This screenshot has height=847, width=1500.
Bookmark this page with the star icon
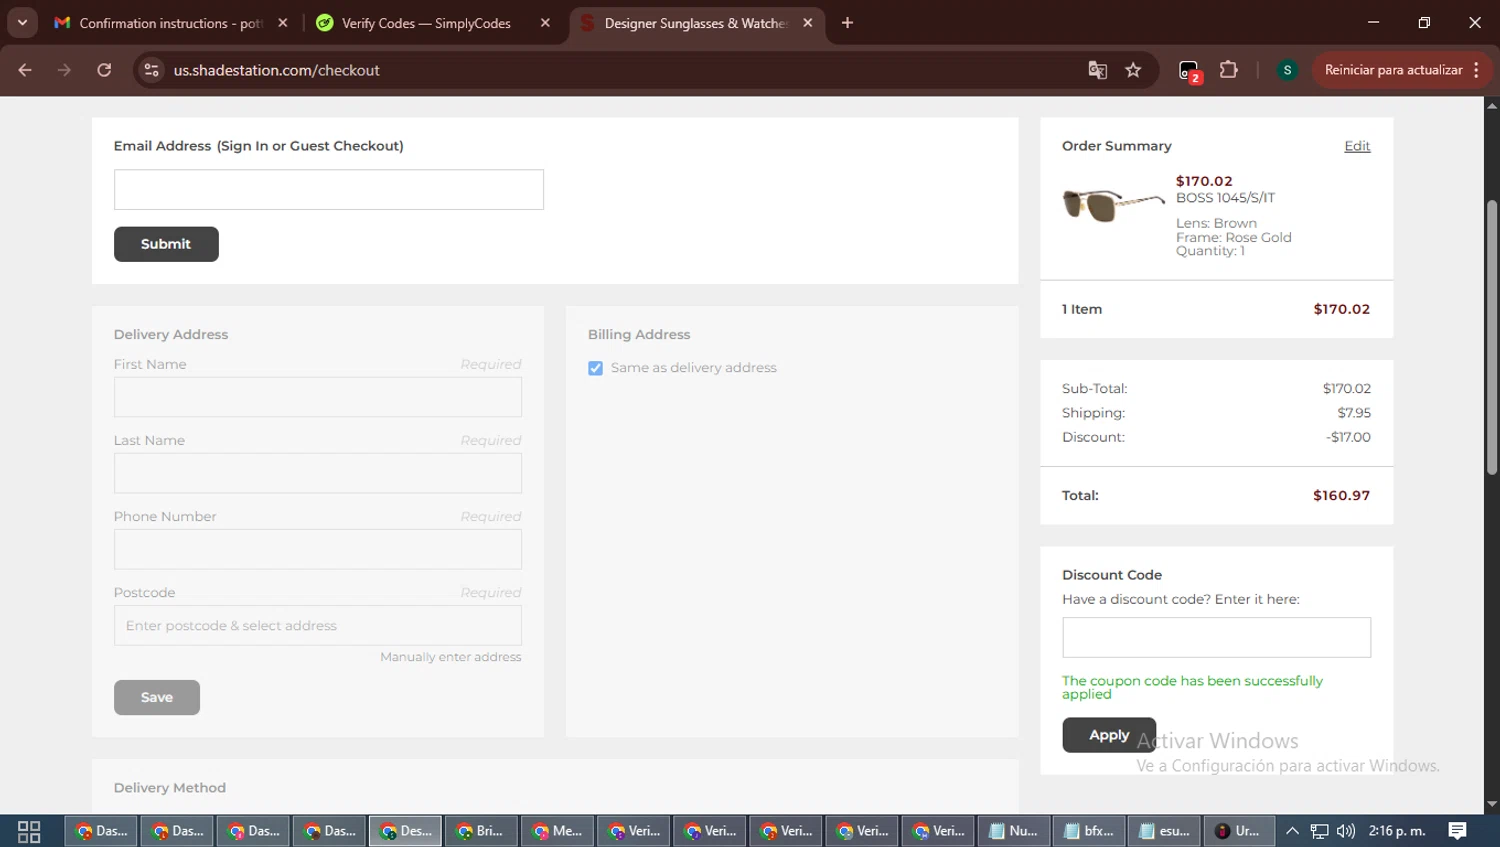coord(1133,70)
